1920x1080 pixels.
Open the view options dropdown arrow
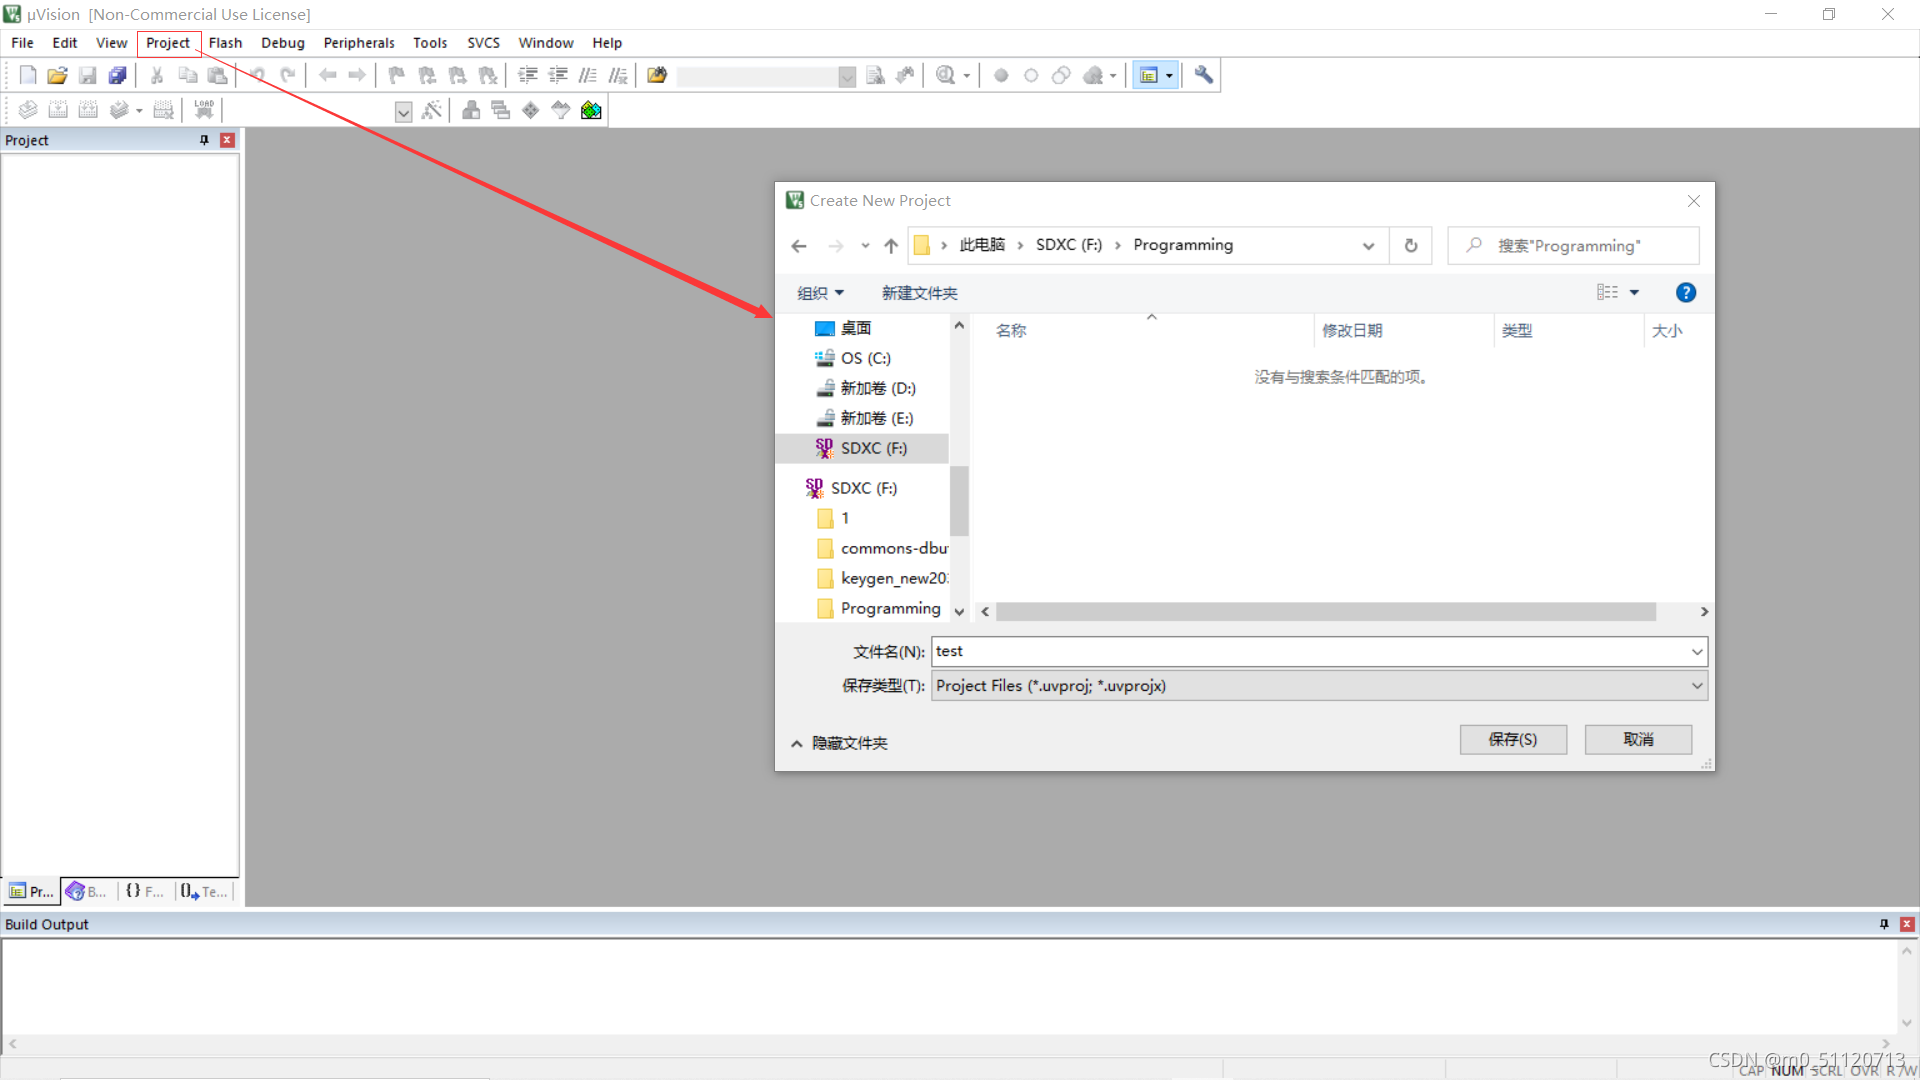[x=1634, y=292]
